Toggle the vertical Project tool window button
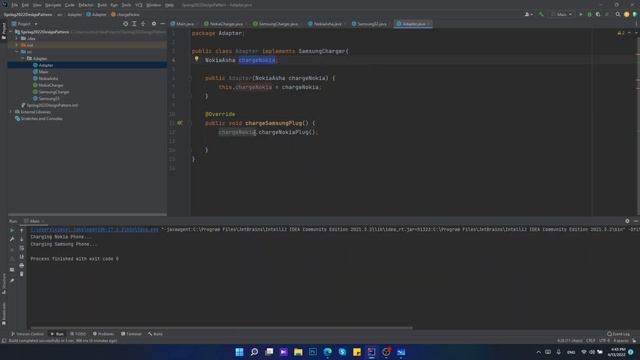The image size is (640, 360). (x=4, y=31)
